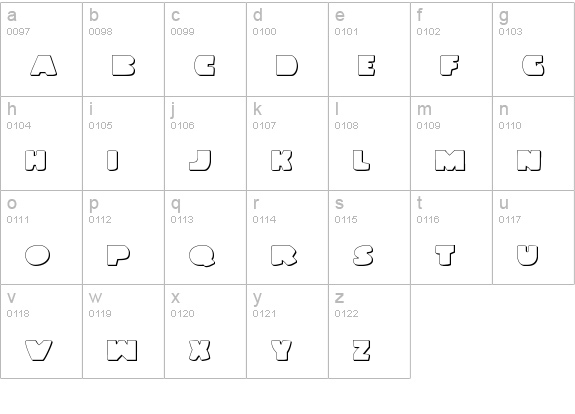Choose the M glyph in cell 0109
The height and width of the screenshot is (414, 575).
pyautogui.click(x=450, y=160)
